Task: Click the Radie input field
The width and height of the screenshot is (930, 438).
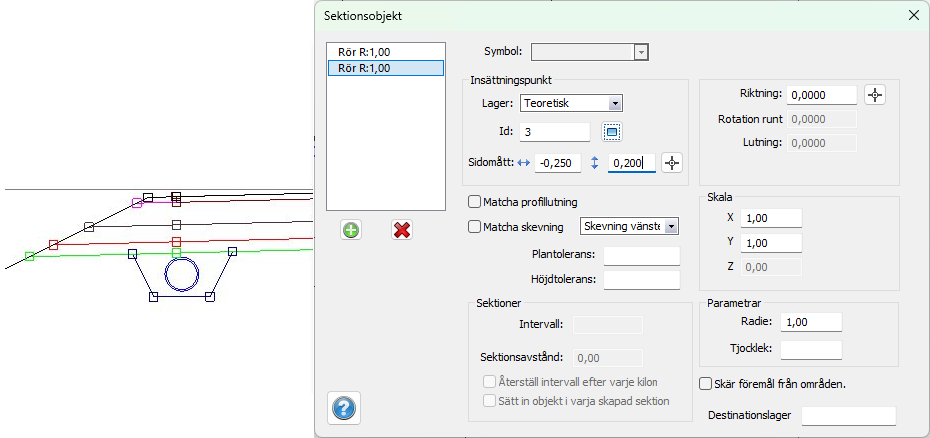Action: coord(811,322)
